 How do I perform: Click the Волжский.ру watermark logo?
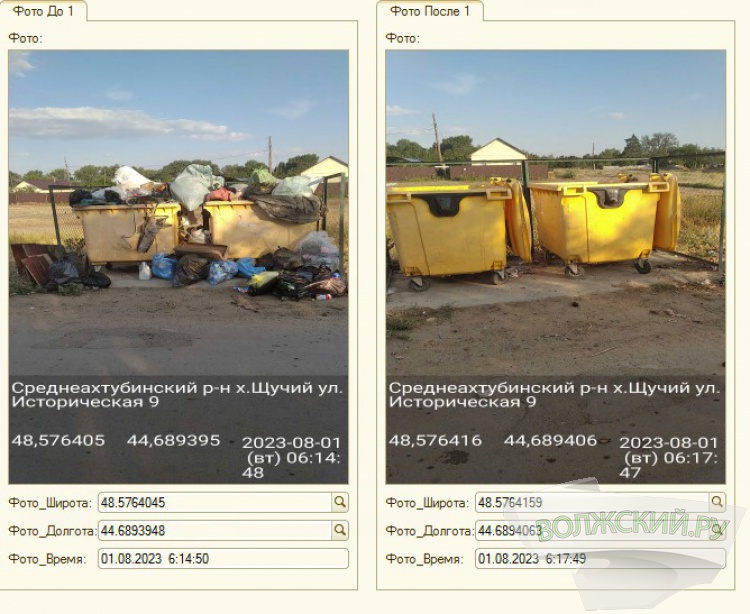tap(631, 525)
